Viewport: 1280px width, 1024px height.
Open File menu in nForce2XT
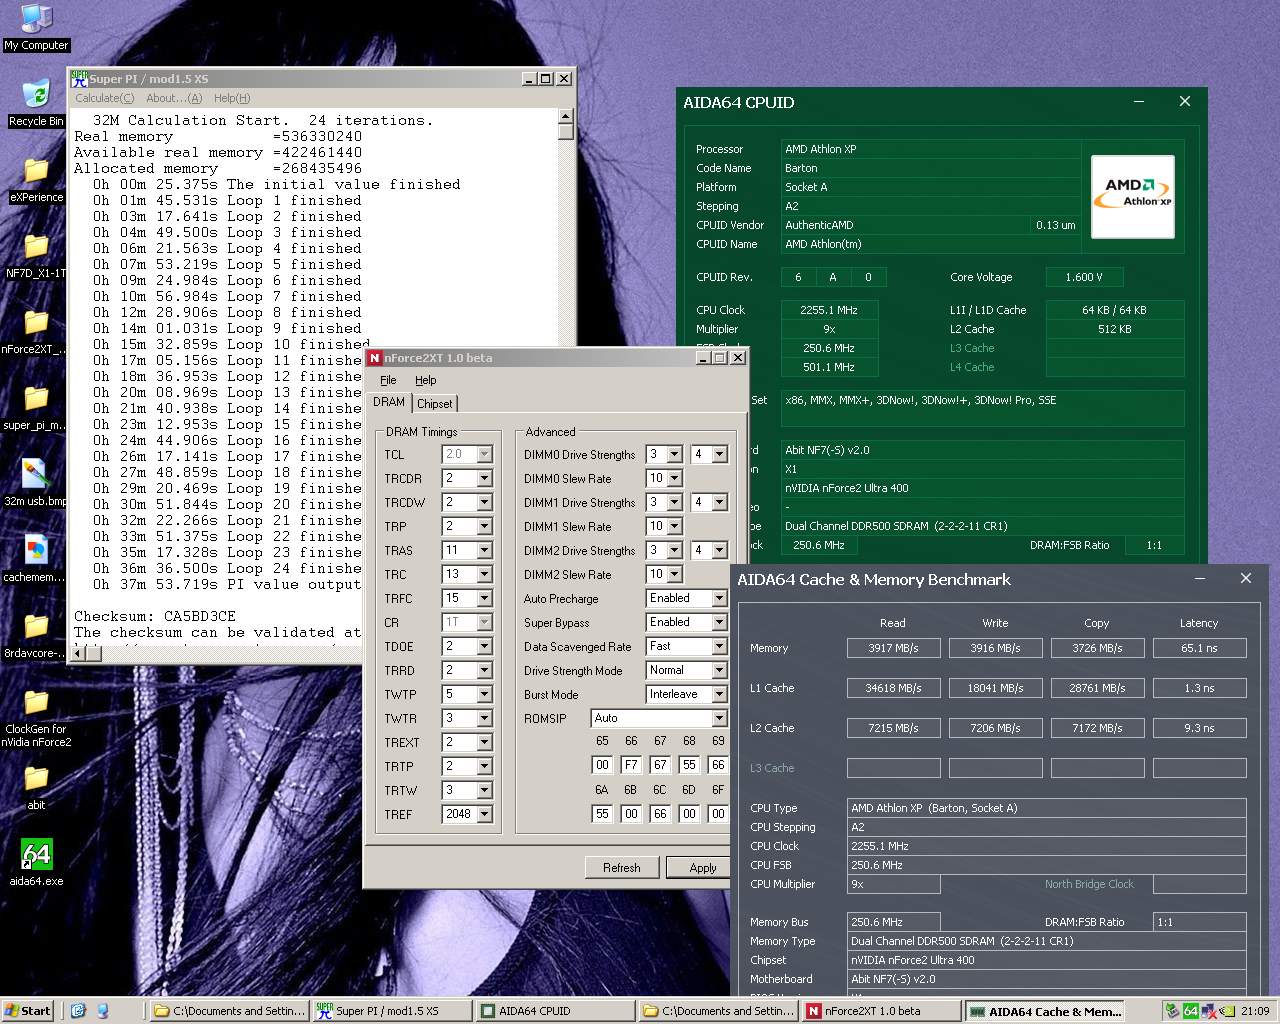388,380
